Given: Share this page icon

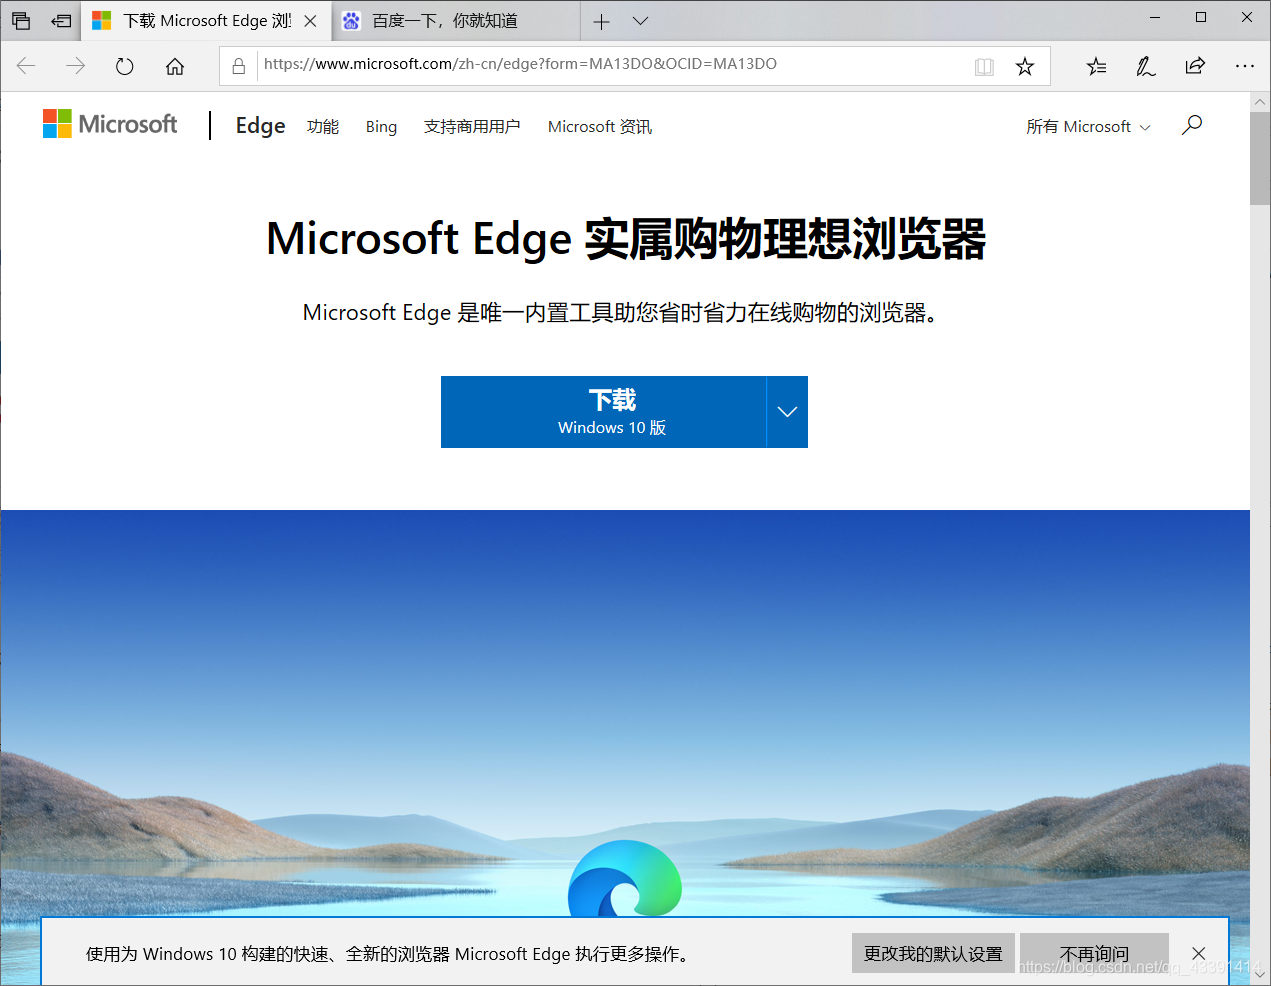Looking at the screenshot, I should tap(1195, 66).
